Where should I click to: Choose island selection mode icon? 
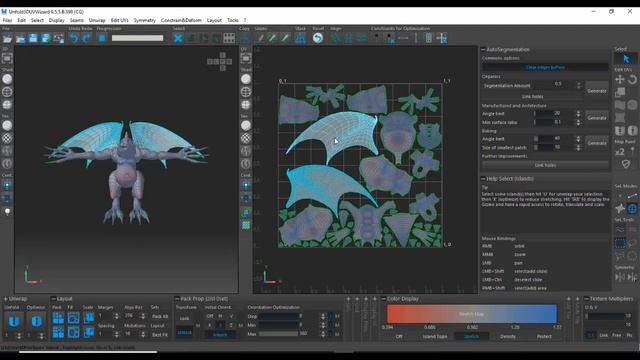coord(632,209)
